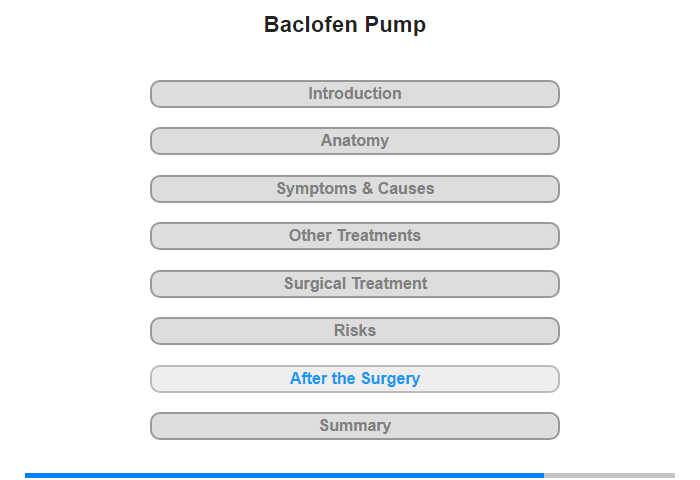Click the Baclofen Pump title heading
This screenshot has height=480, width=700.
tap(345, 25)
